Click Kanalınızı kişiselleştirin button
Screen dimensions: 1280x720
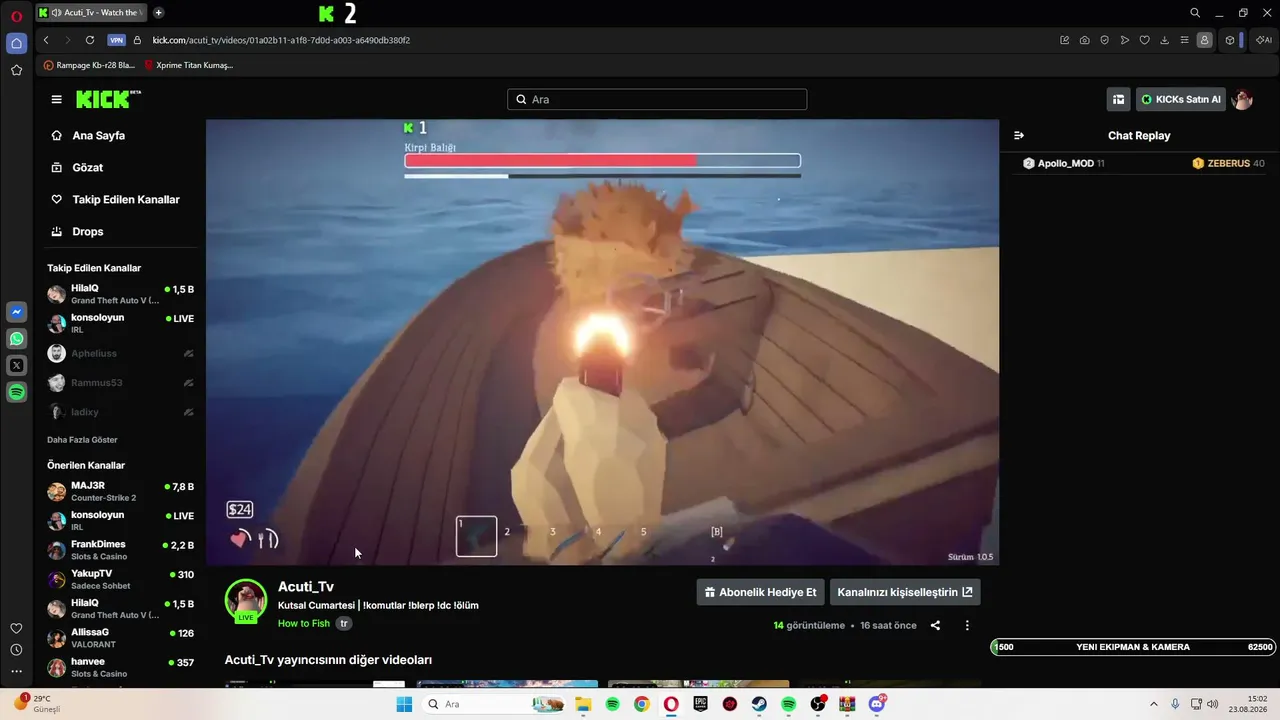click(x=905, y=592)
